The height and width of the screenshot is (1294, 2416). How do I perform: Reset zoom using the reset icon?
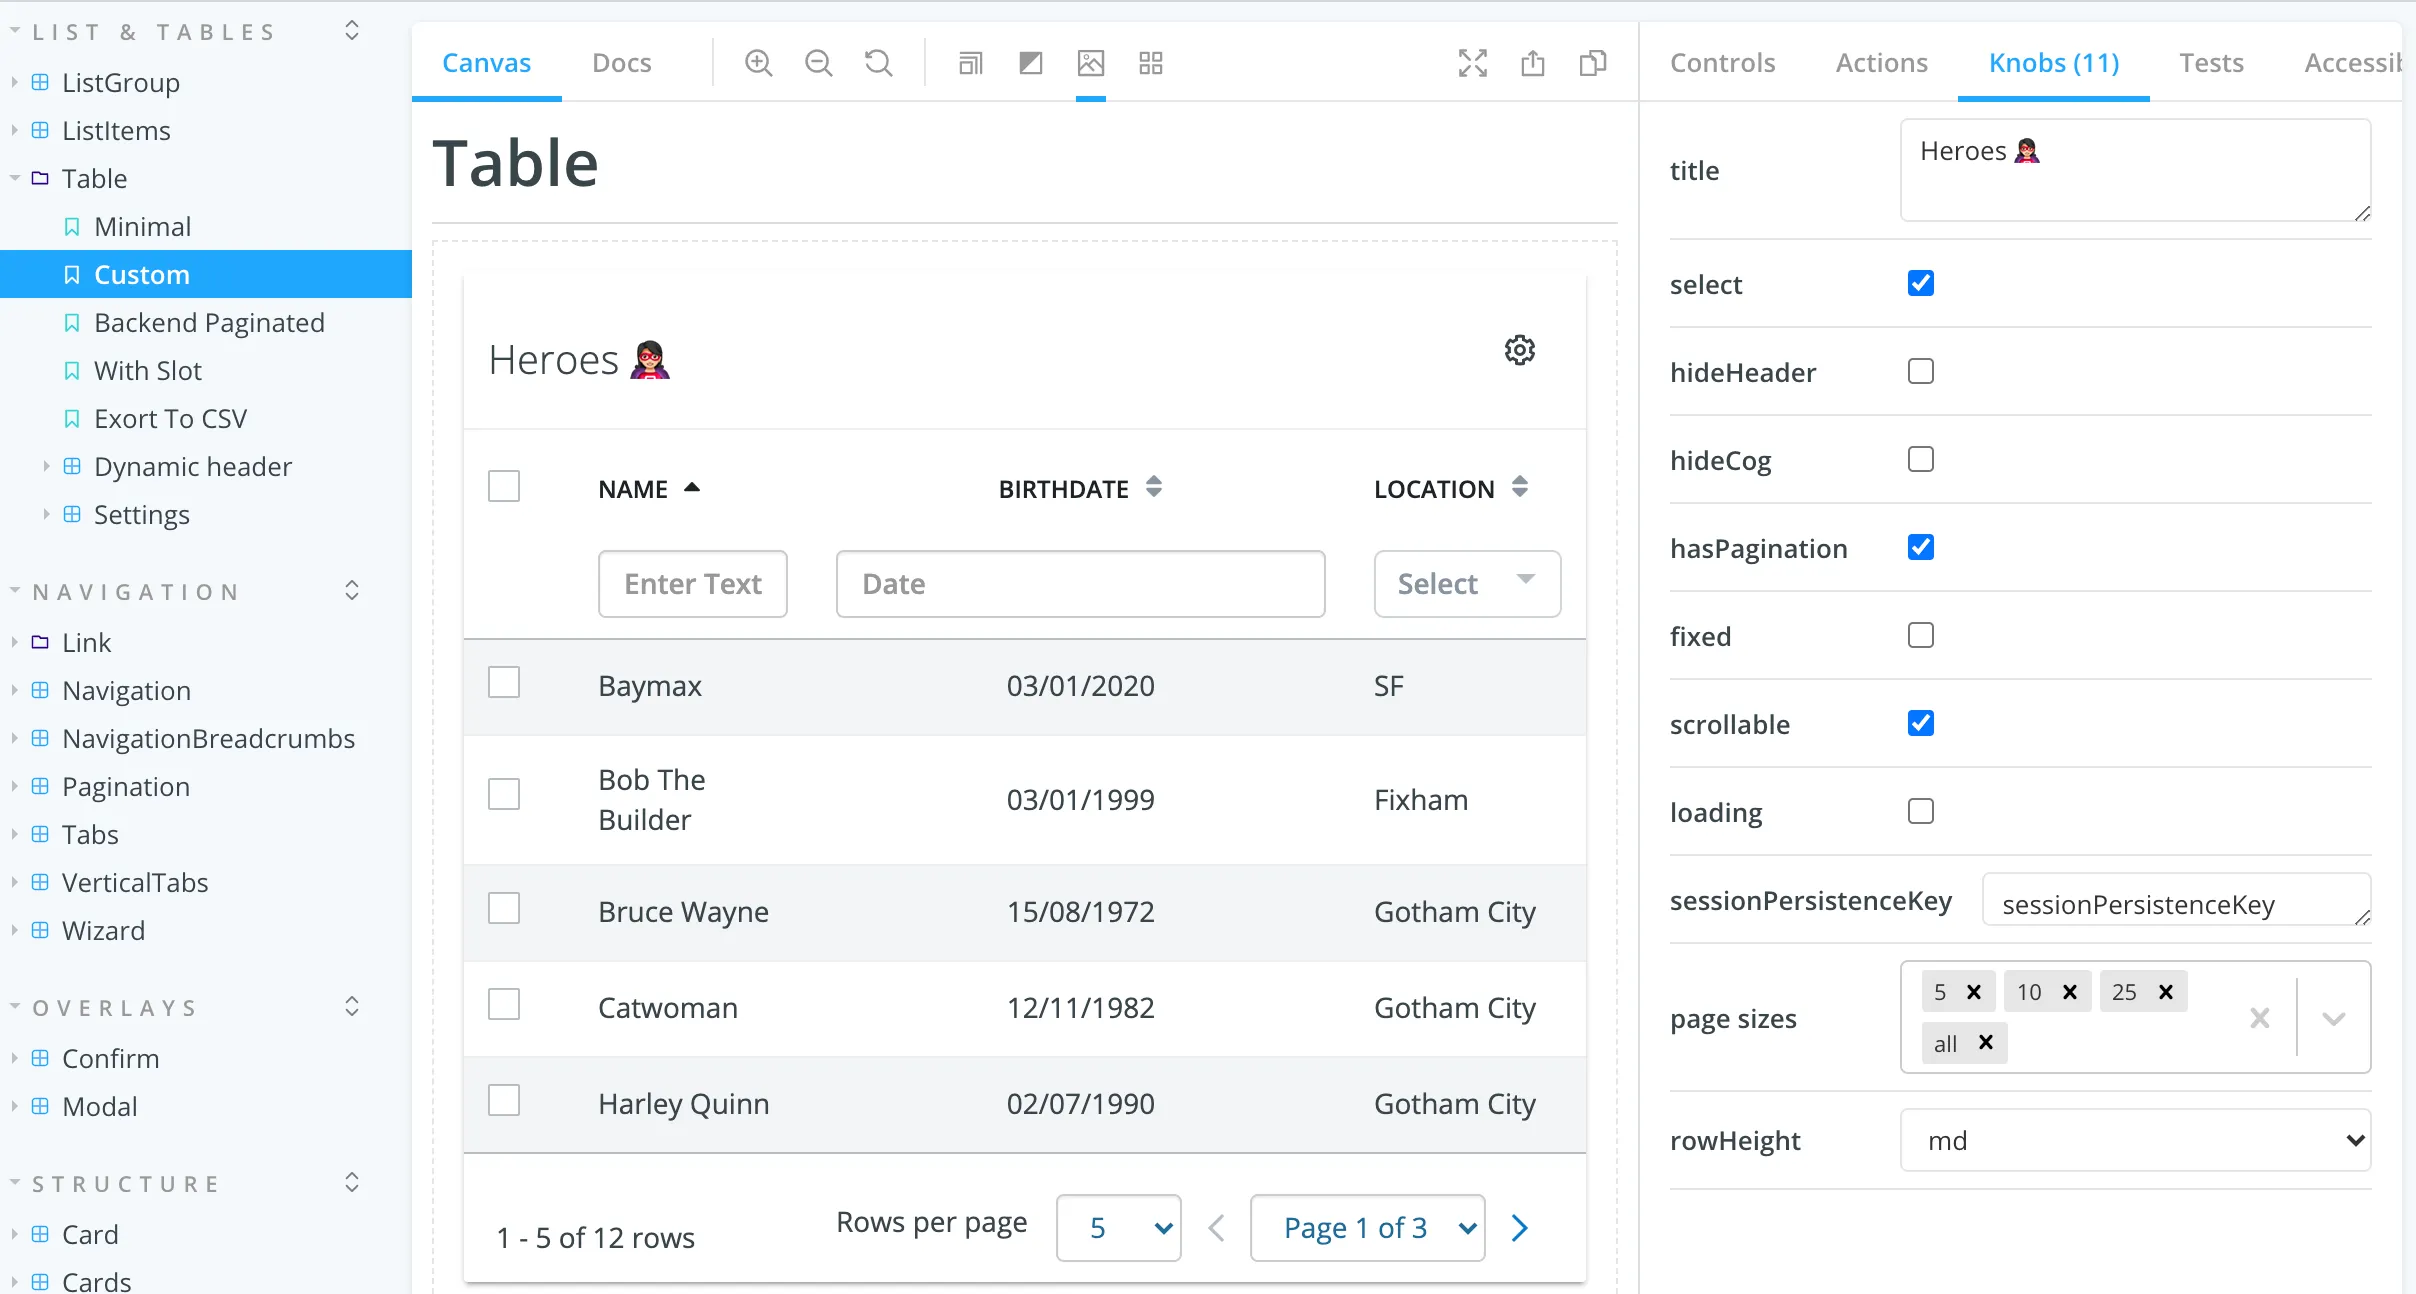click(x=879, y=63)
